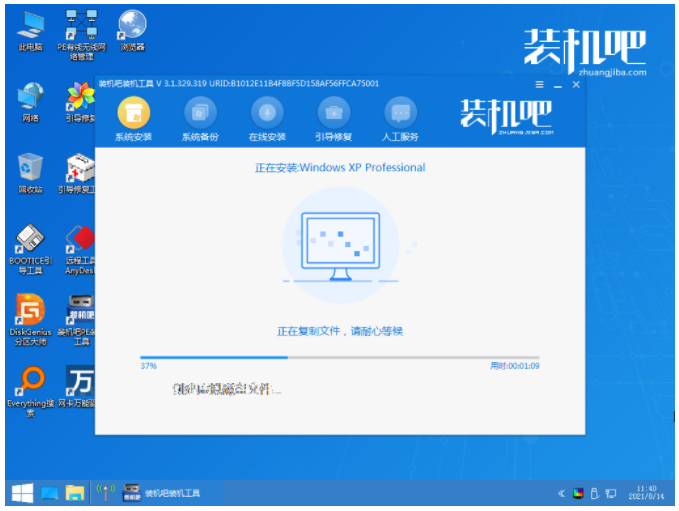Open BOOTICE引导工具 desktop icon
This screenshot has width=679, height=511.
tap(30, 249)
